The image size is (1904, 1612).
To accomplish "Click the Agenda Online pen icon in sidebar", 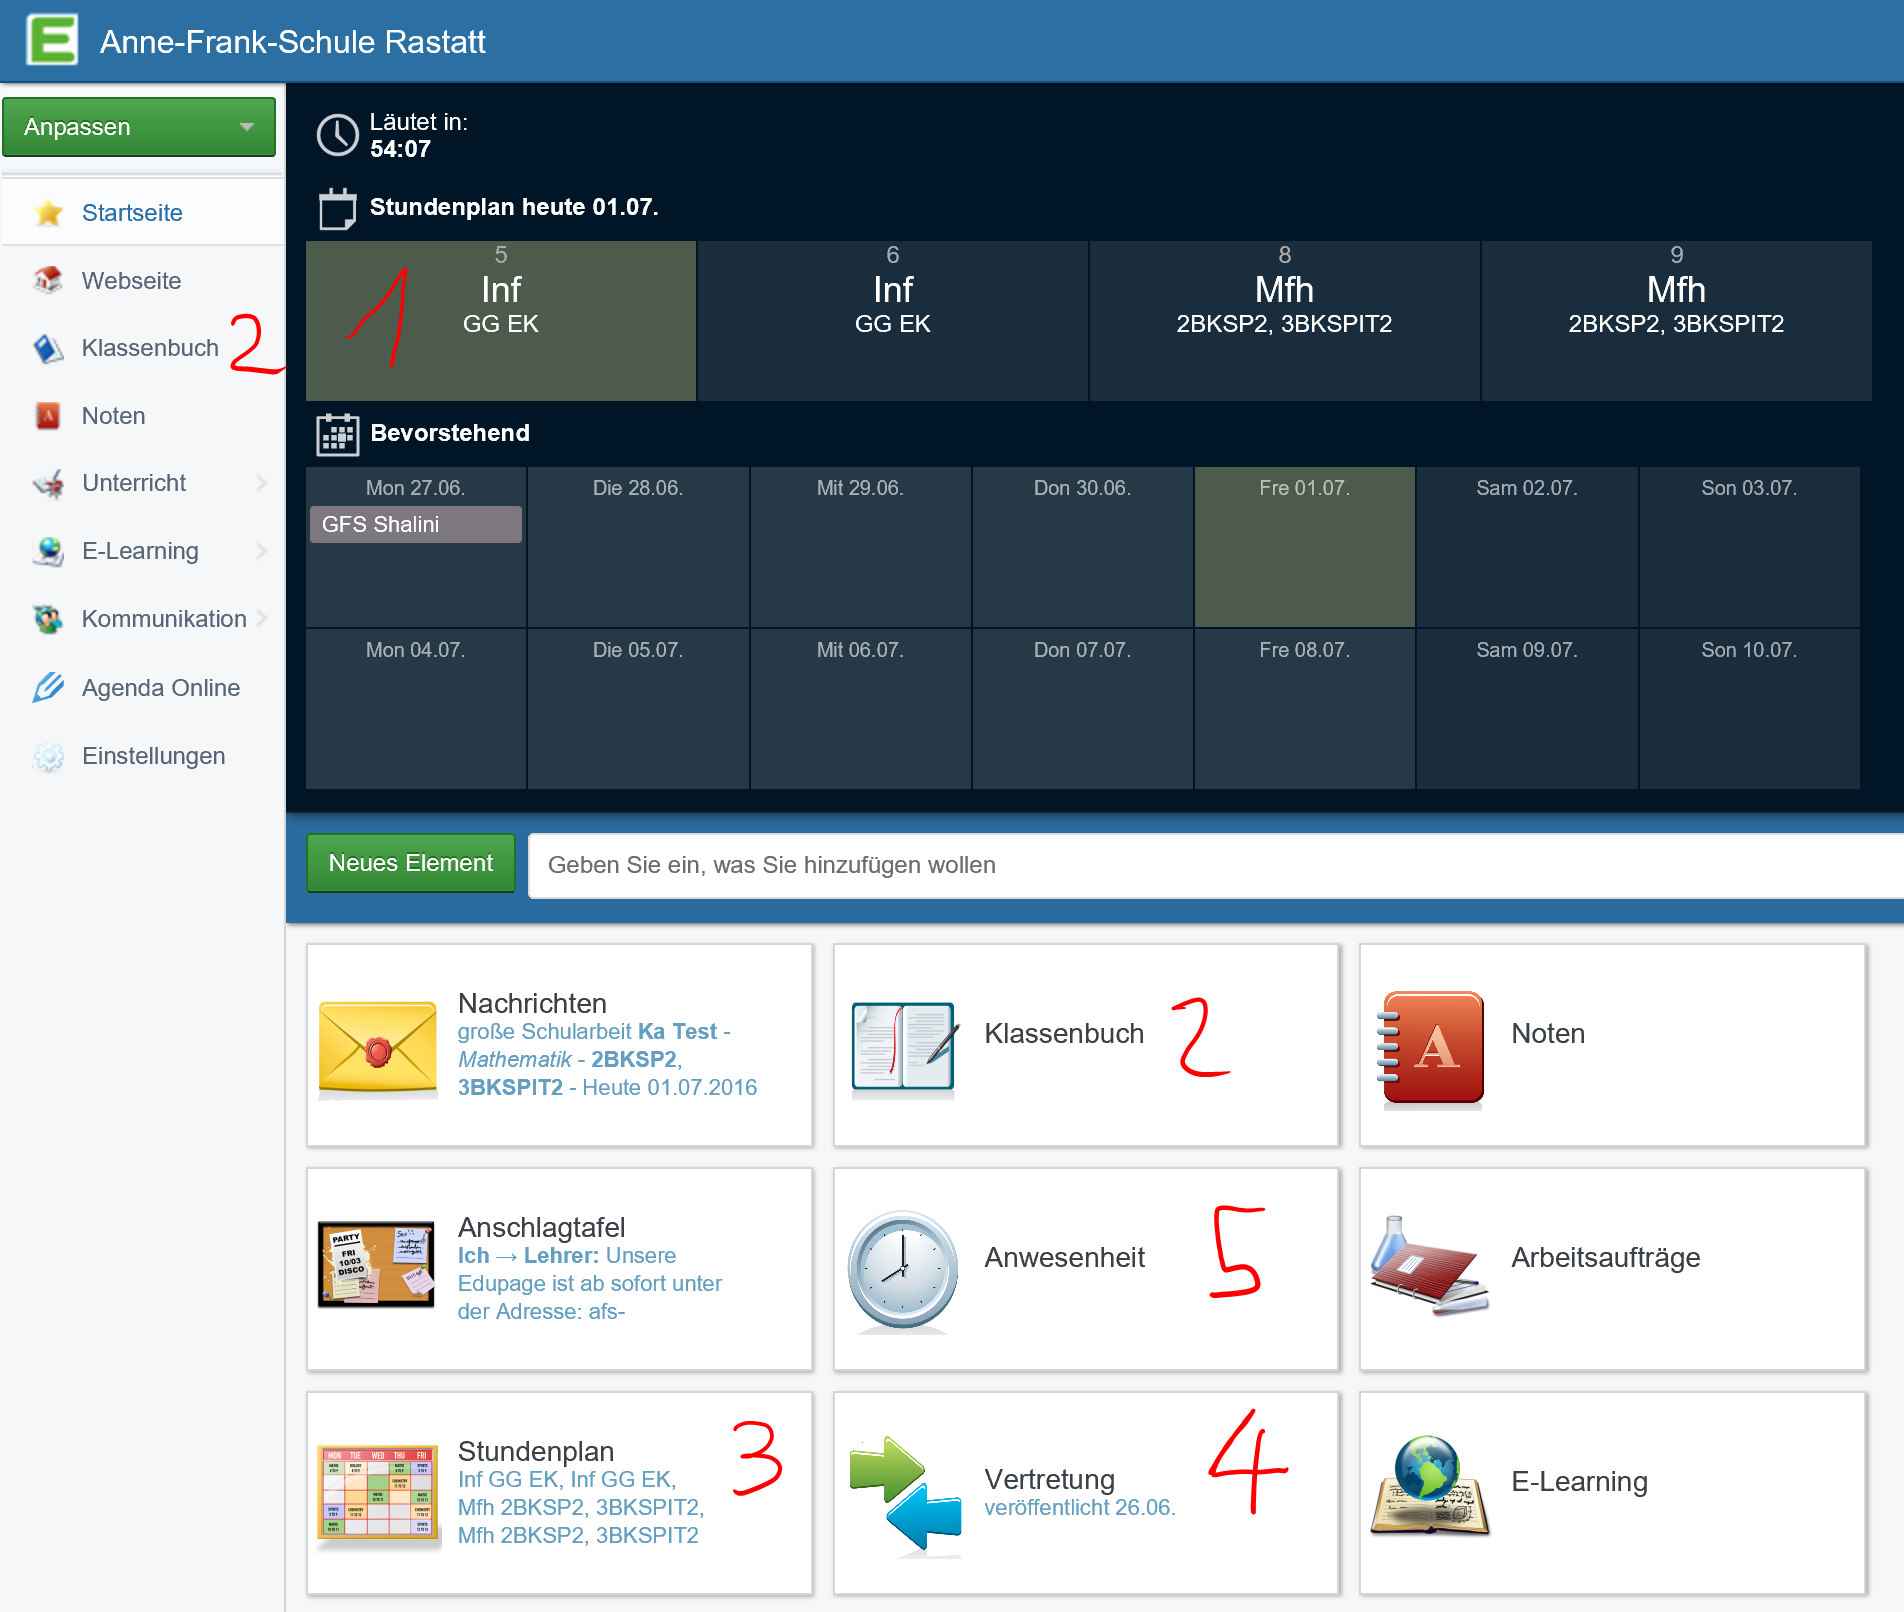I will pos(47,687).
